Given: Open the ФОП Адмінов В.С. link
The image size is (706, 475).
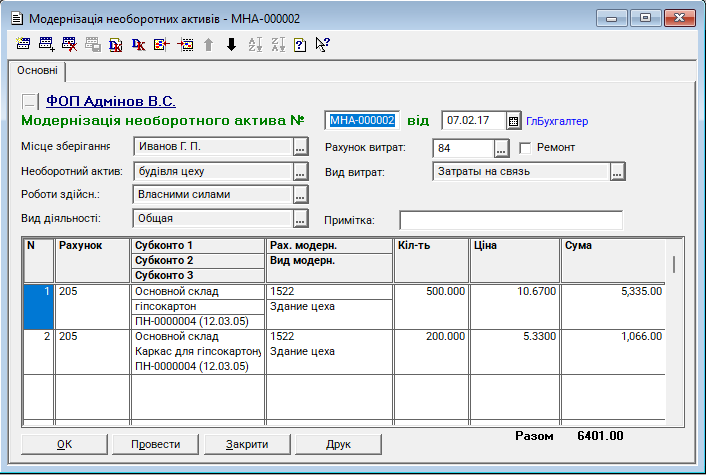Looking at the screenshot, I should coord(110,101).
